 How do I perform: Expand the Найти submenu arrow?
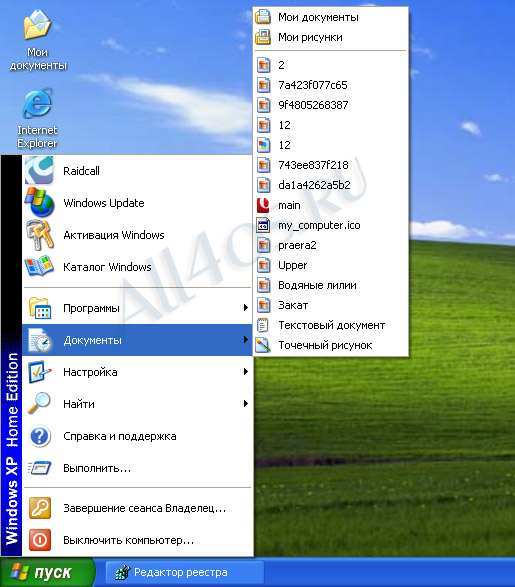[246, 404]
